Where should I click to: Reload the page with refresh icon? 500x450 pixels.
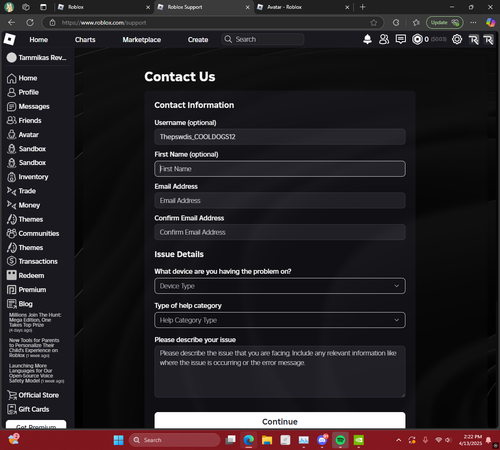[x=30, y=22]
